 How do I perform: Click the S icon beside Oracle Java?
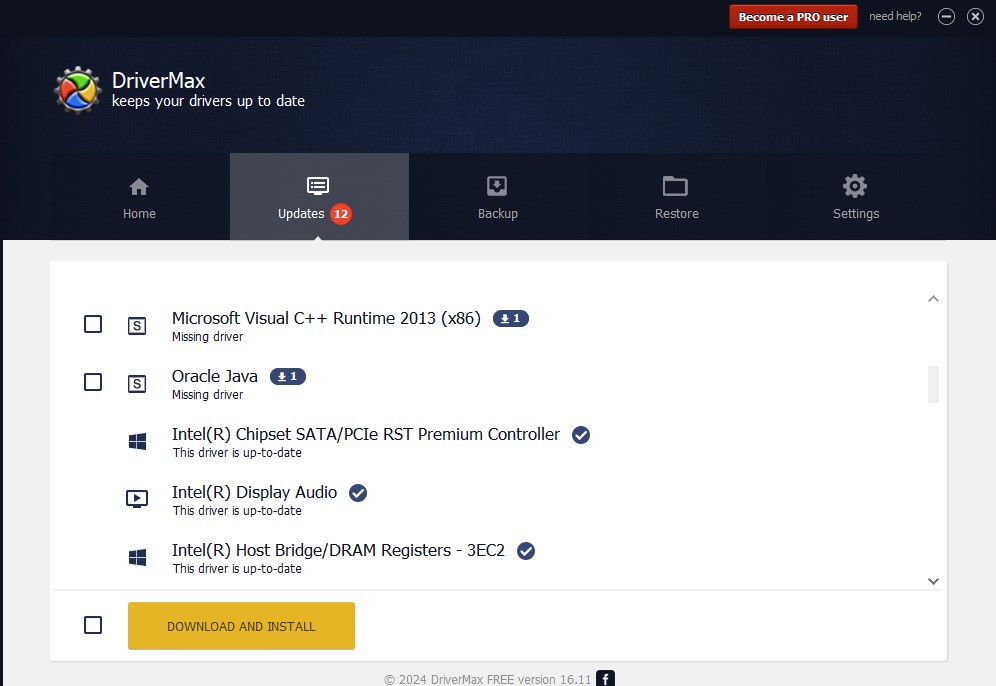click(x=137, y=384)
